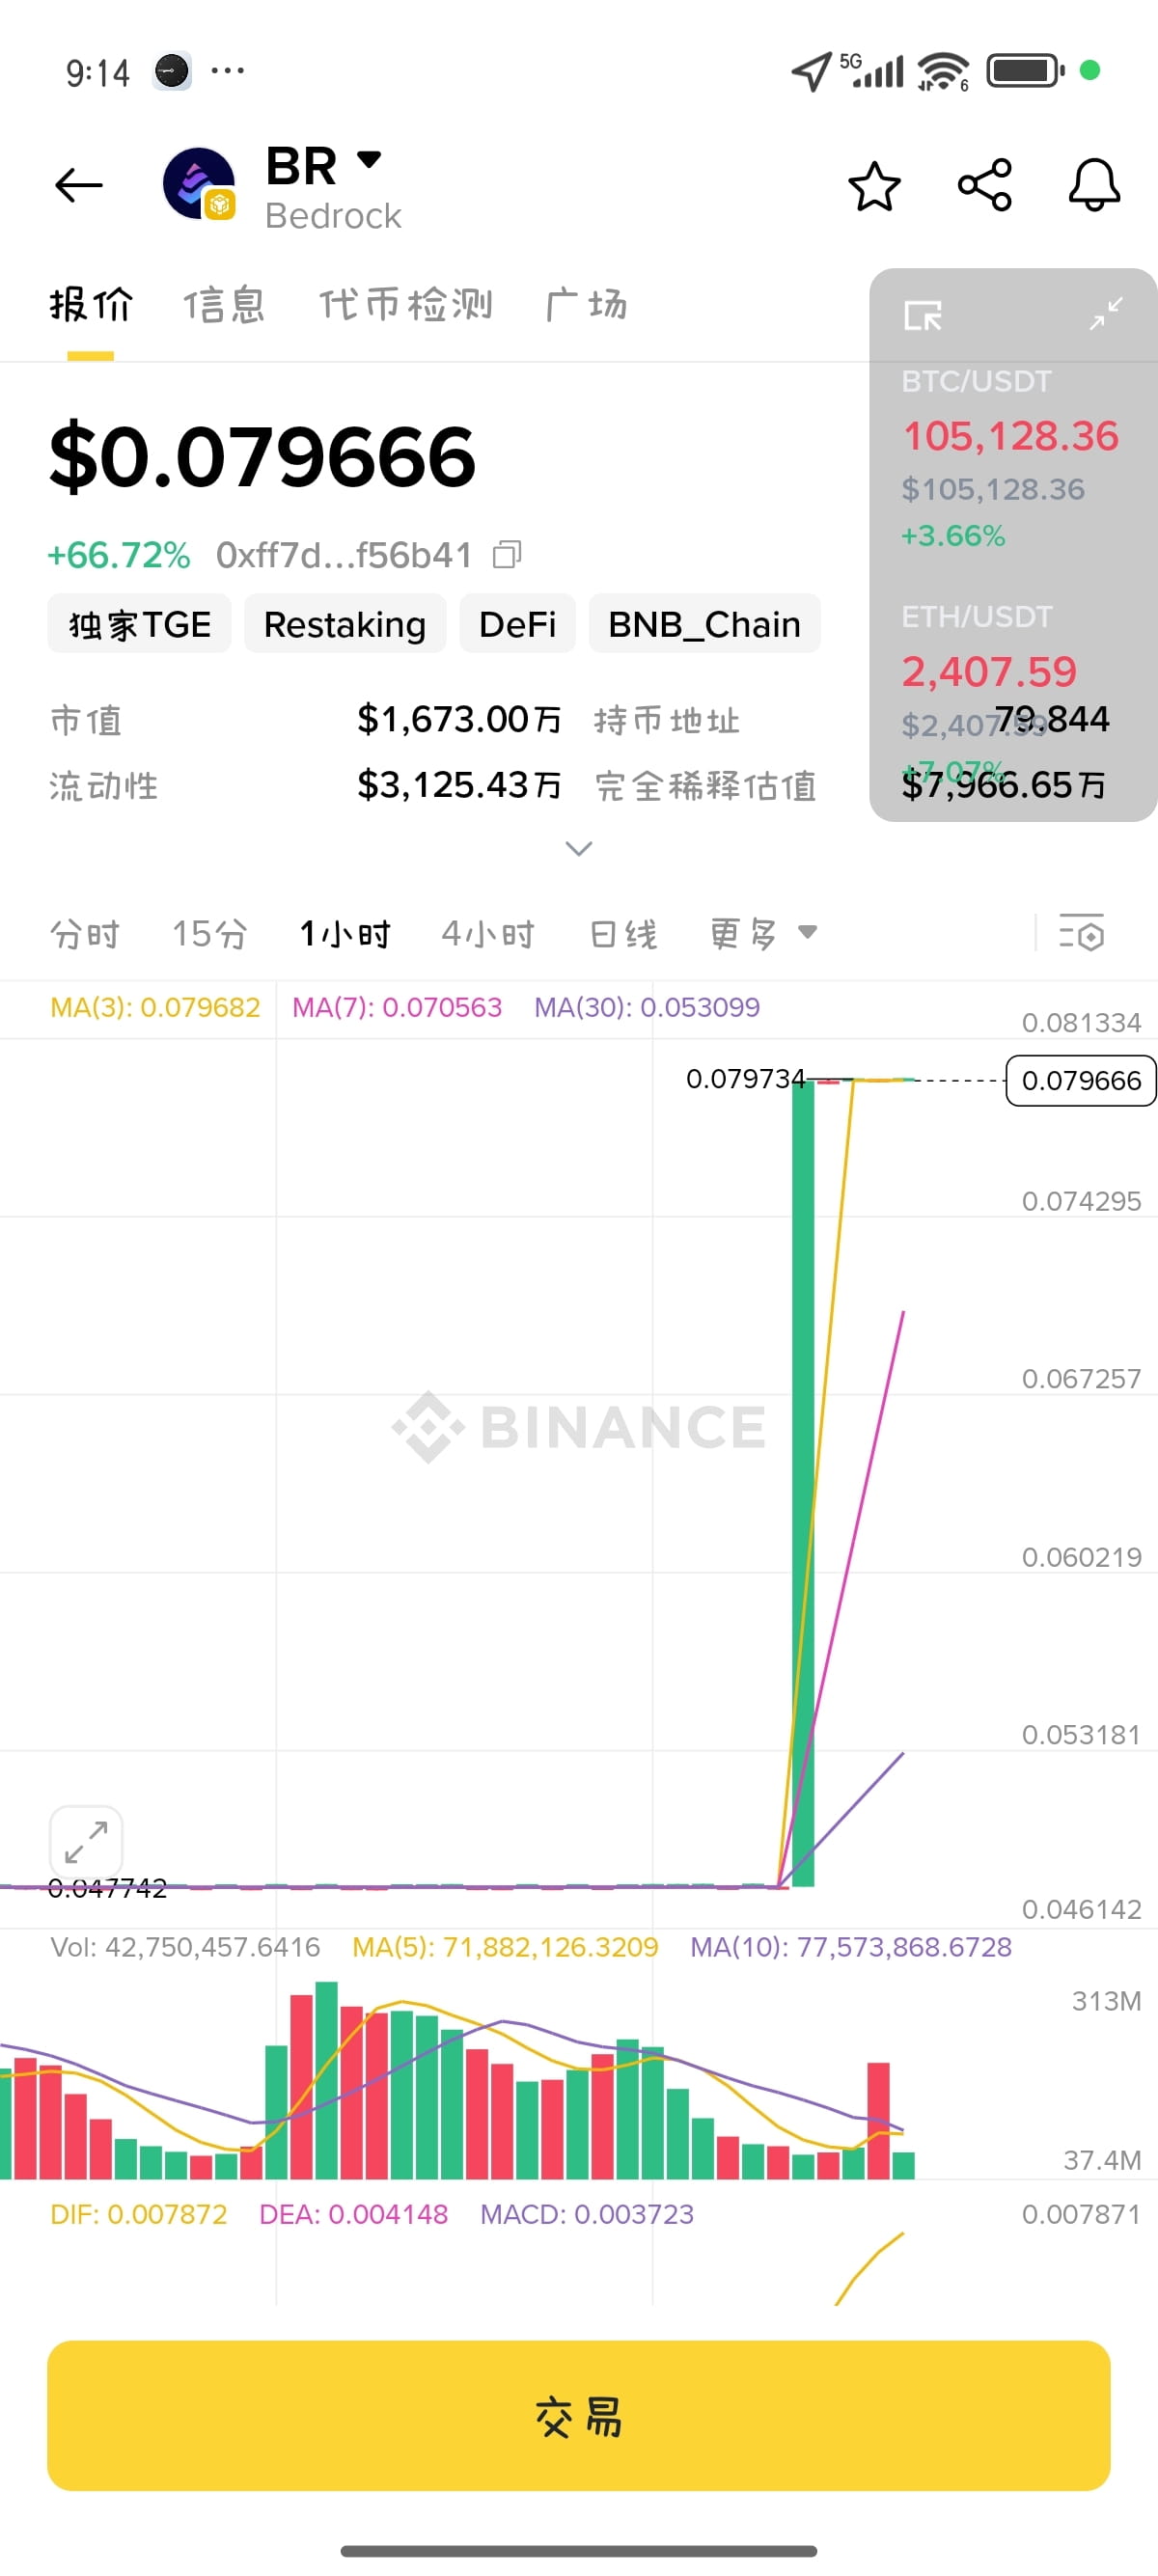
Task: Expand more market stats chevron
Action: pyautogui.click(x=579, y=848)
